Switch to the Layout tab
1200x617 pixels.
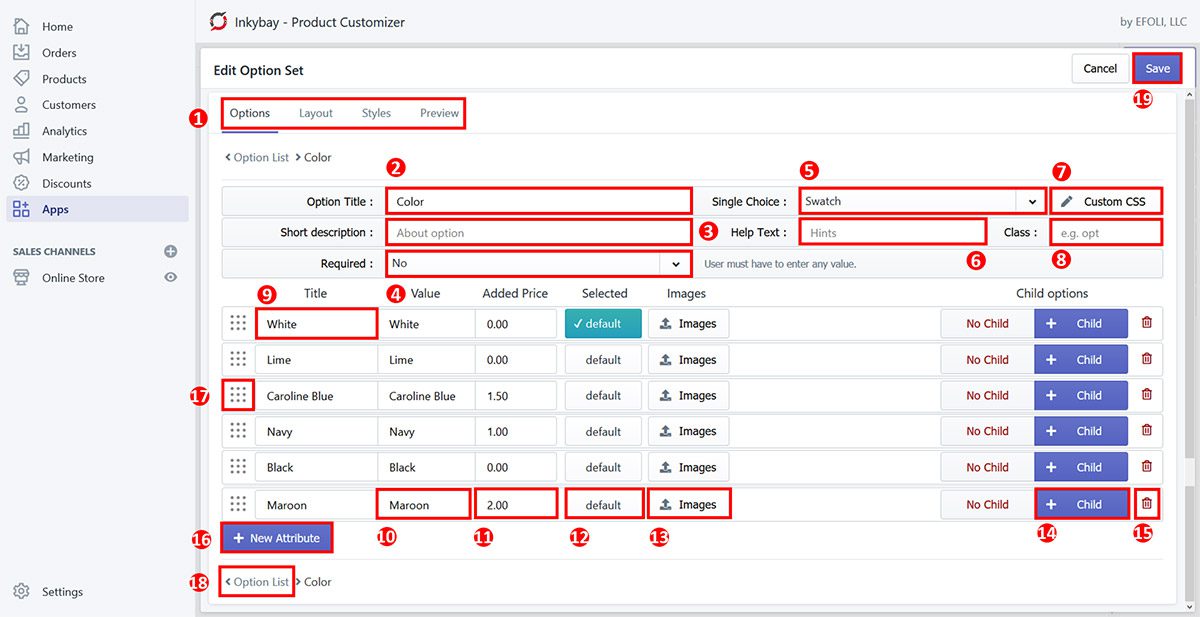315,113
